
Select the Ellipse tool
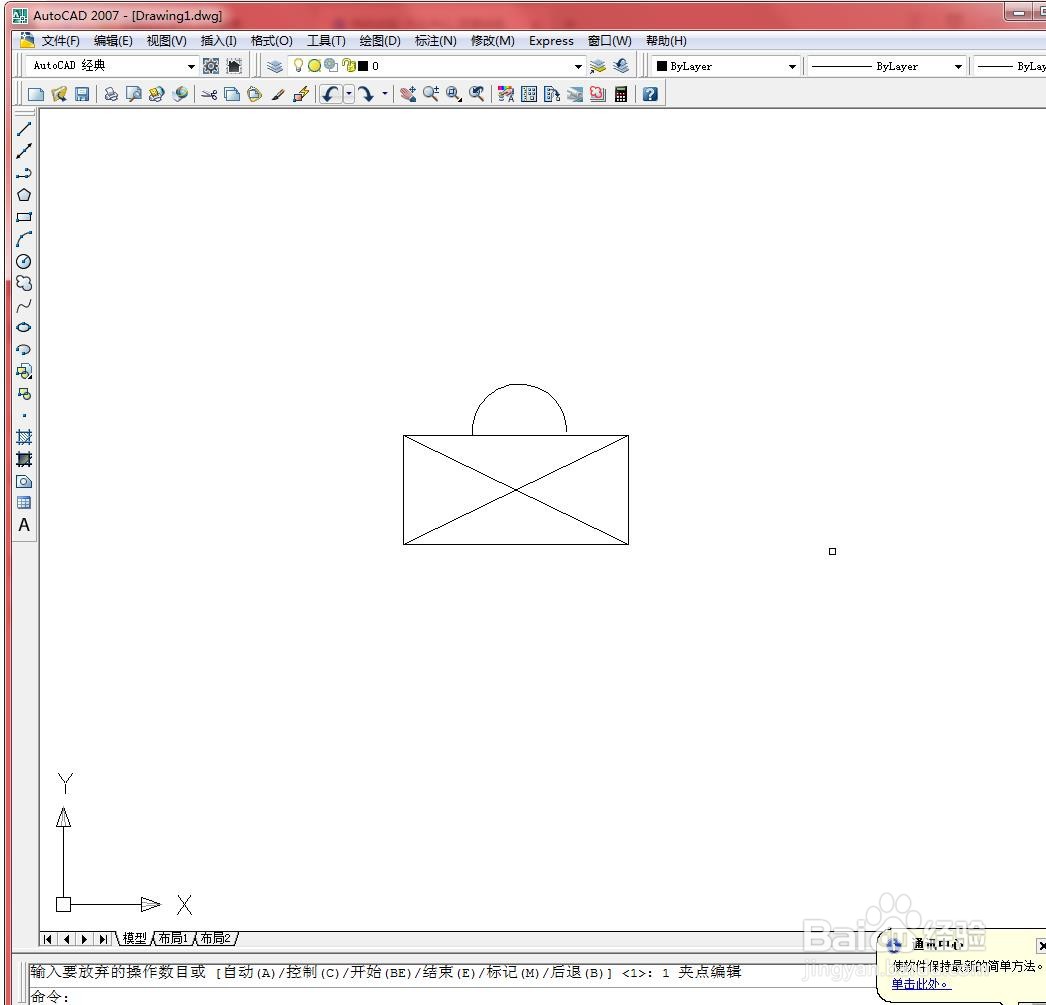[24, 327]
